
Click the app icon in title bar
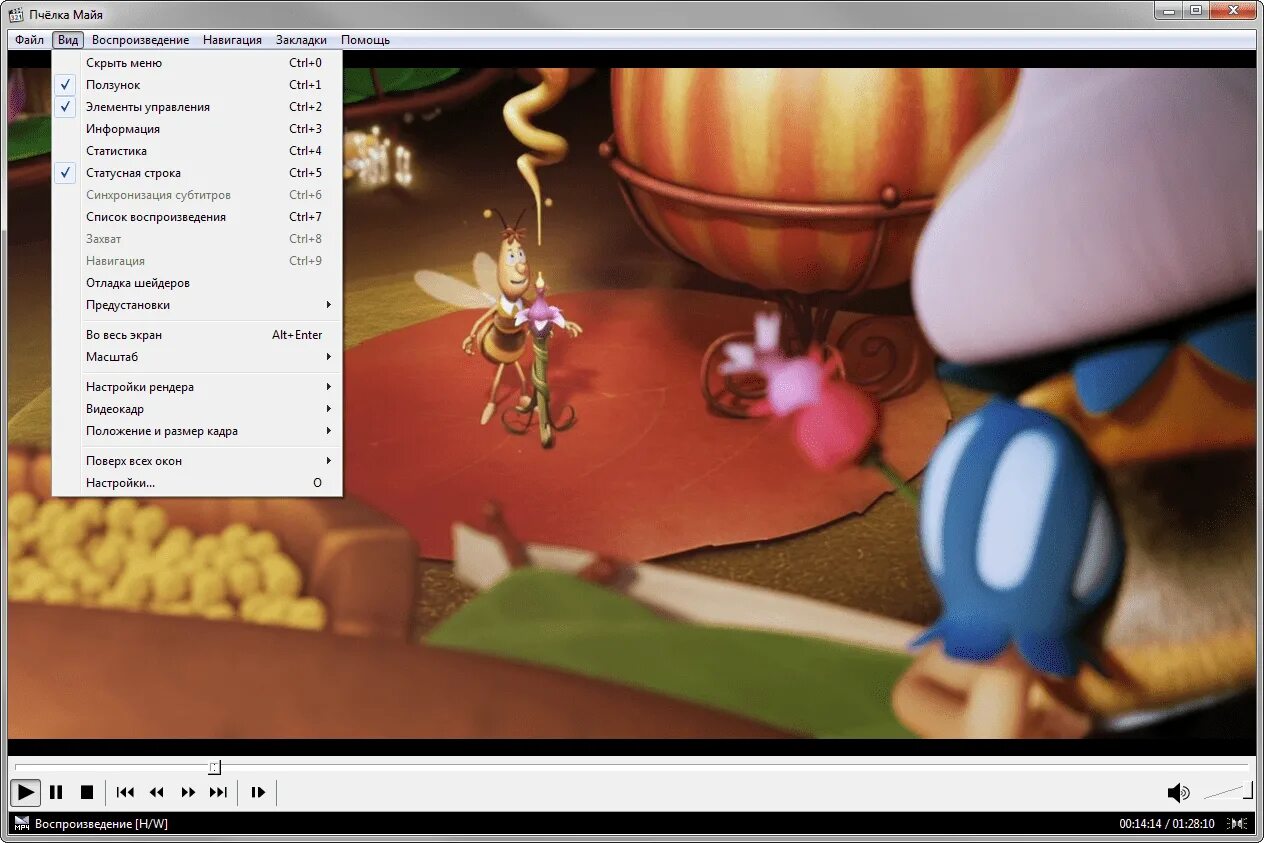click(x=16, y=14)
